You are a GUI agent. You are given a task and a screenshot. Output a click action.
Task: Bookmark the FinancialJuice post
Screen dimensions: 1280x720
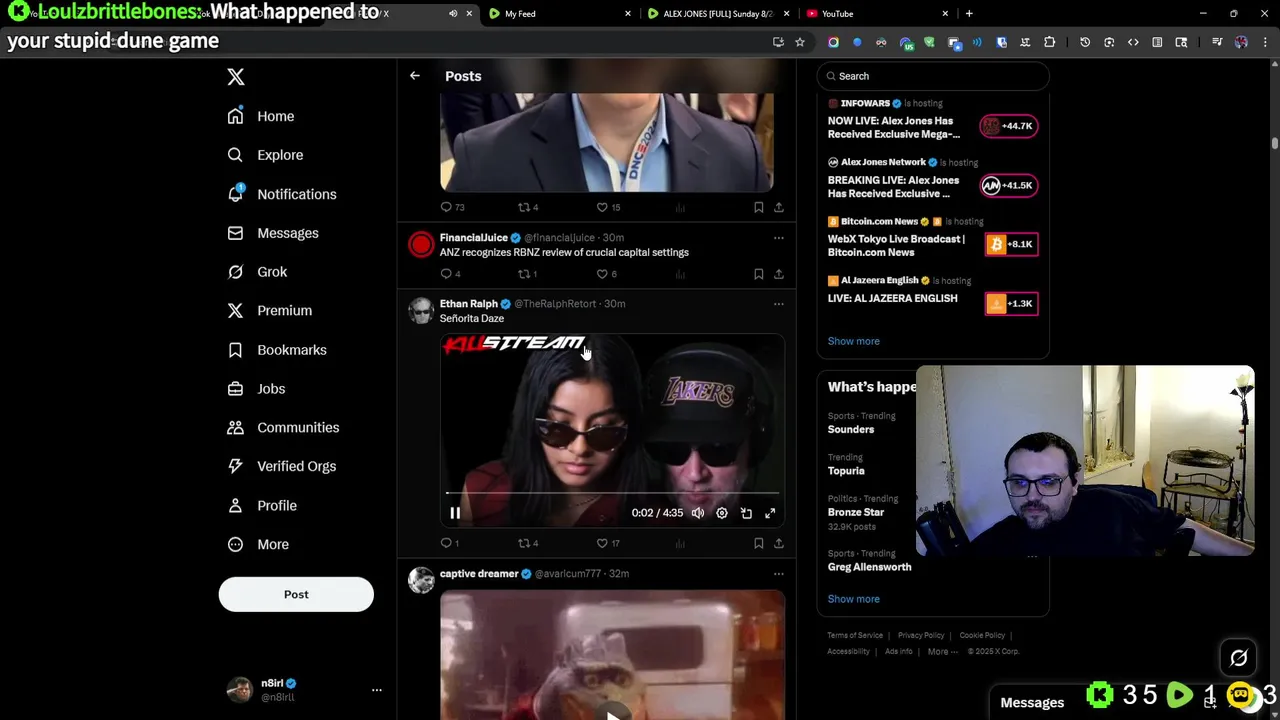tap(759, 274)
